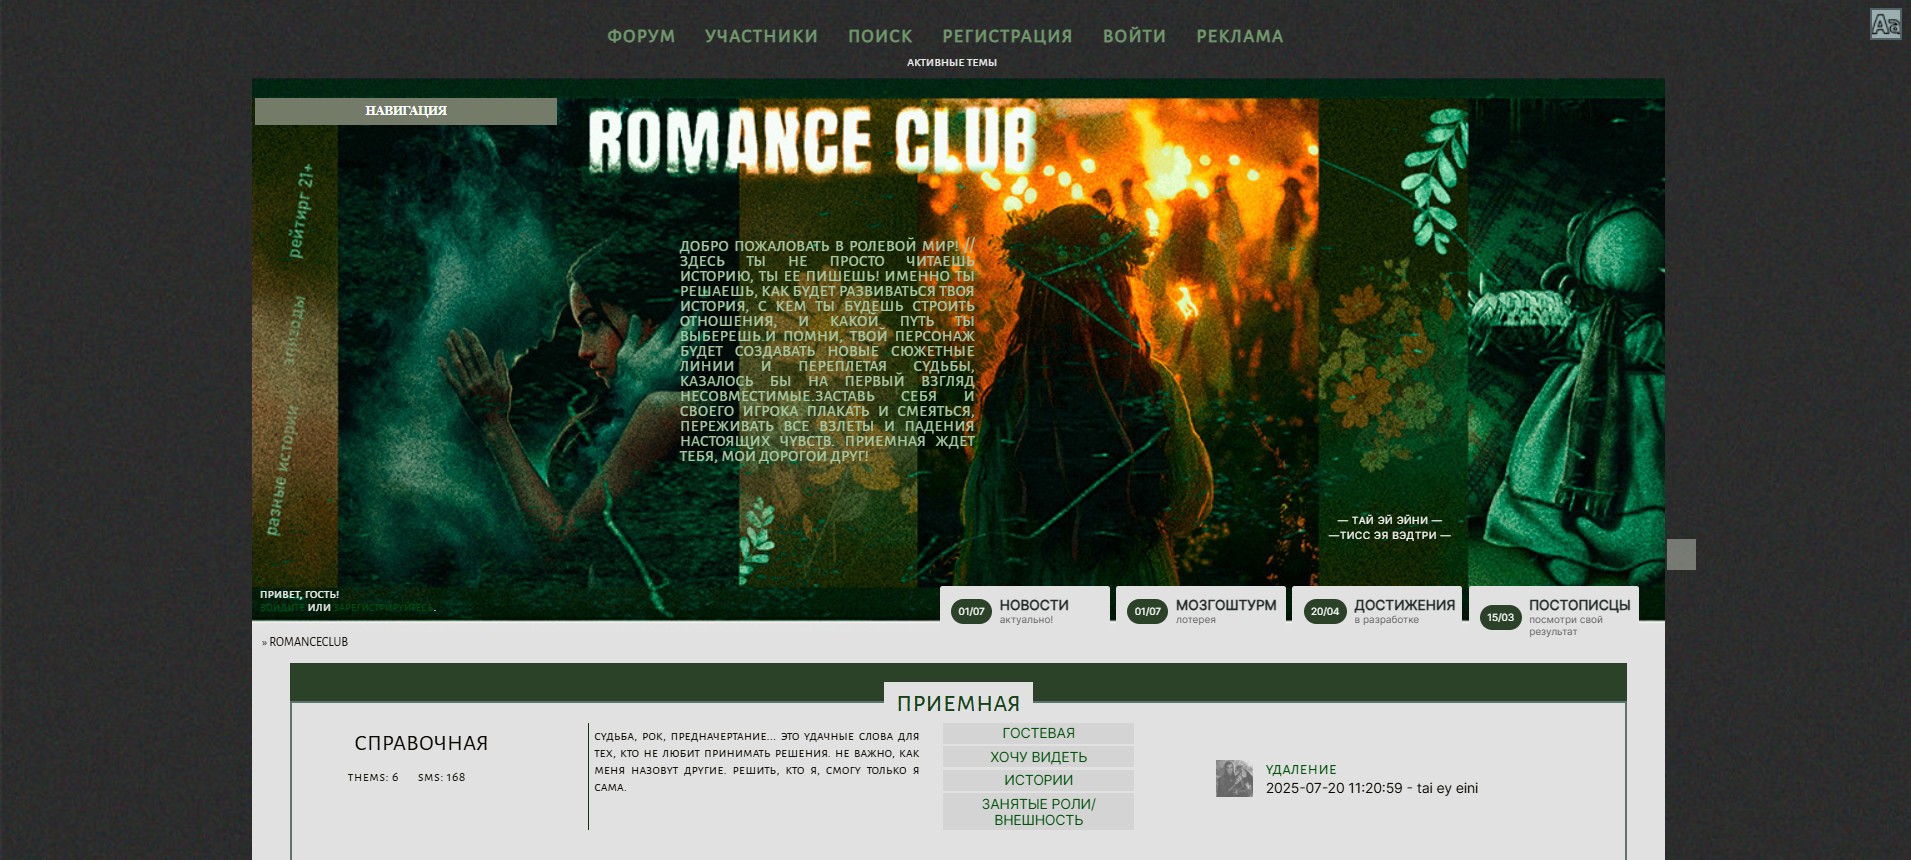Click the SMS: 168 counter
1911x860 pixels.
pyautogui.click(x=441, y=777)
